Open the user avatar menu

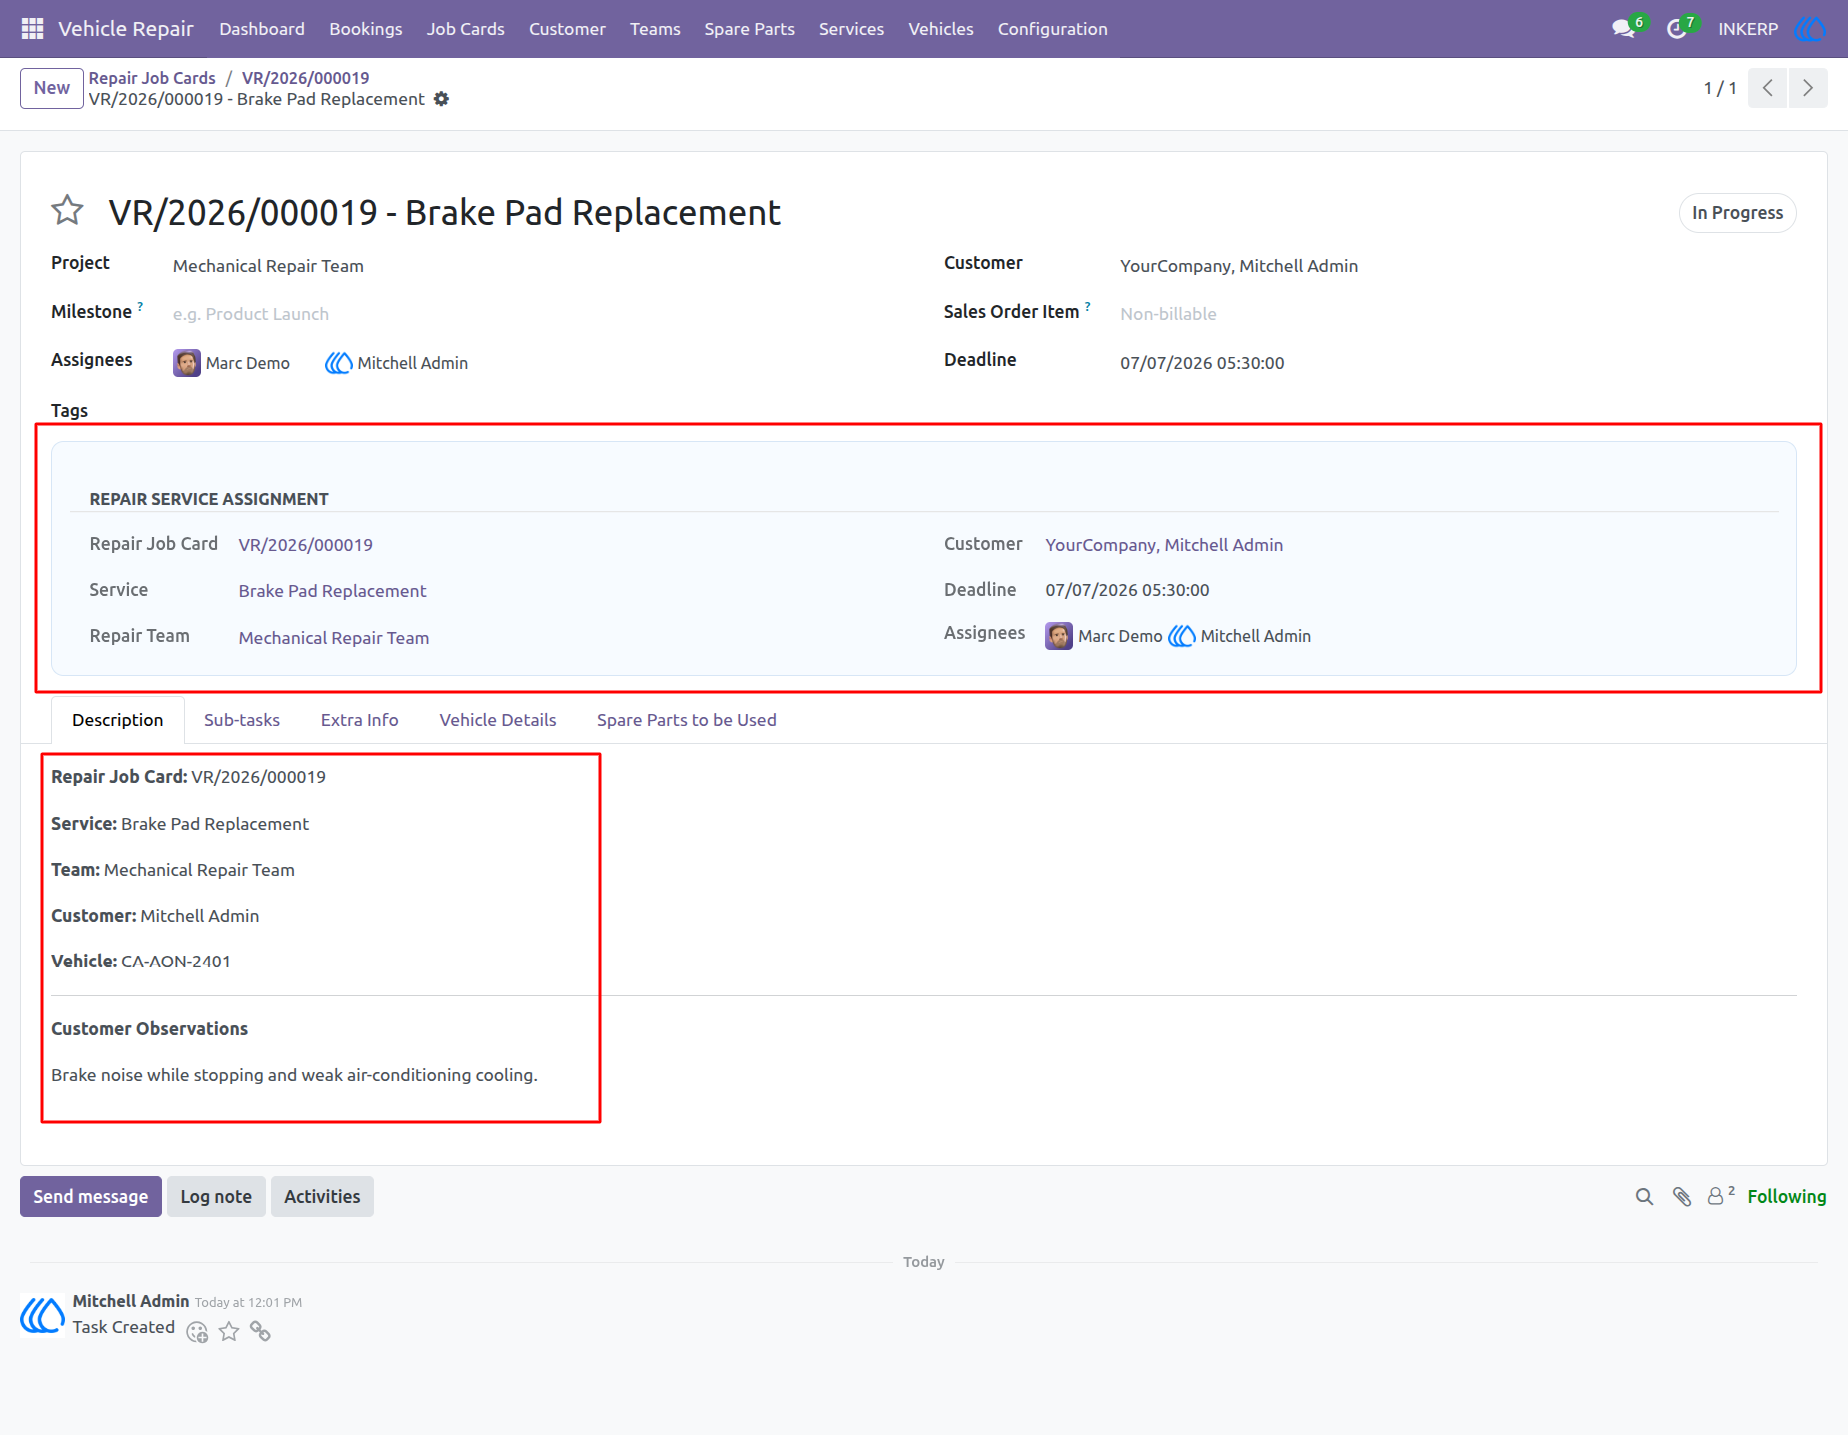point(1810,29)
